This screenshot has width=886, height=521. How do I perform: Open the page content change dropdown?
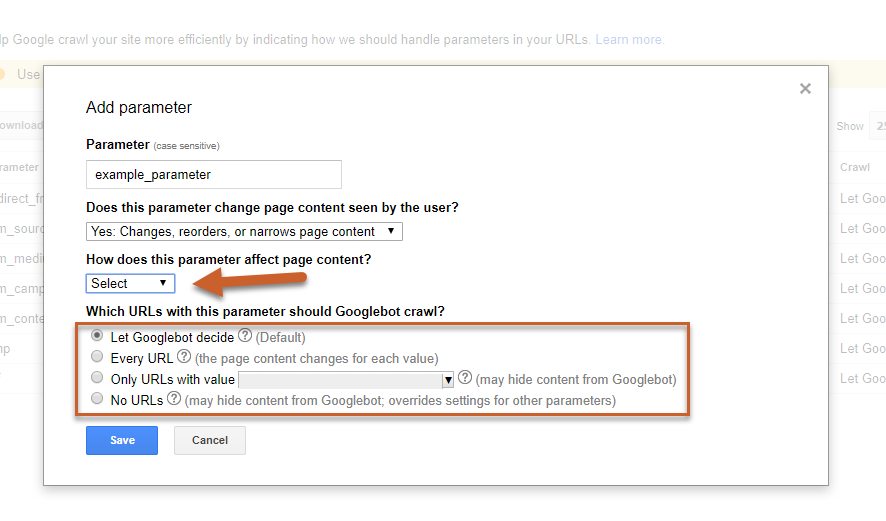(244, 231)
